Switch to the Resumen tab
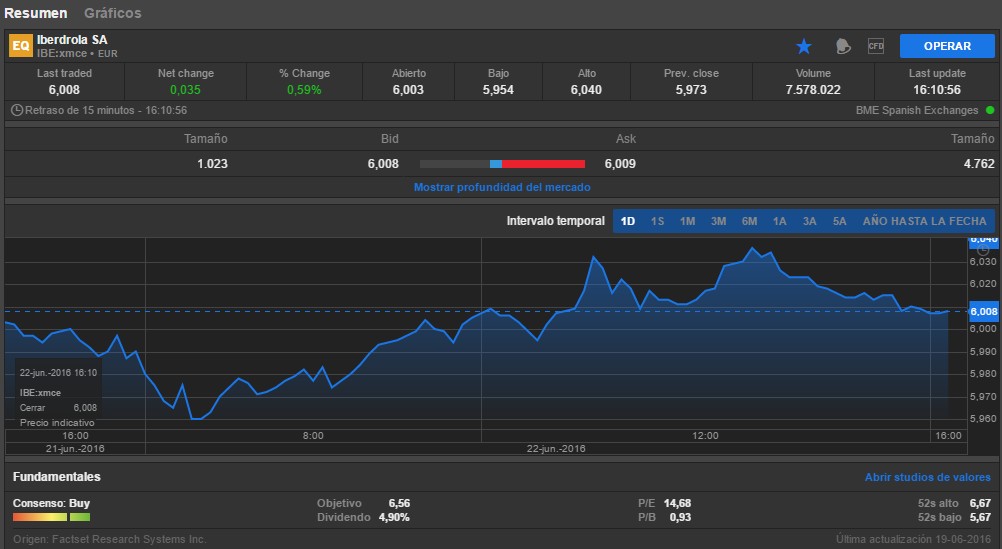Screen dimensions: 1002x549 click(35, 13)
